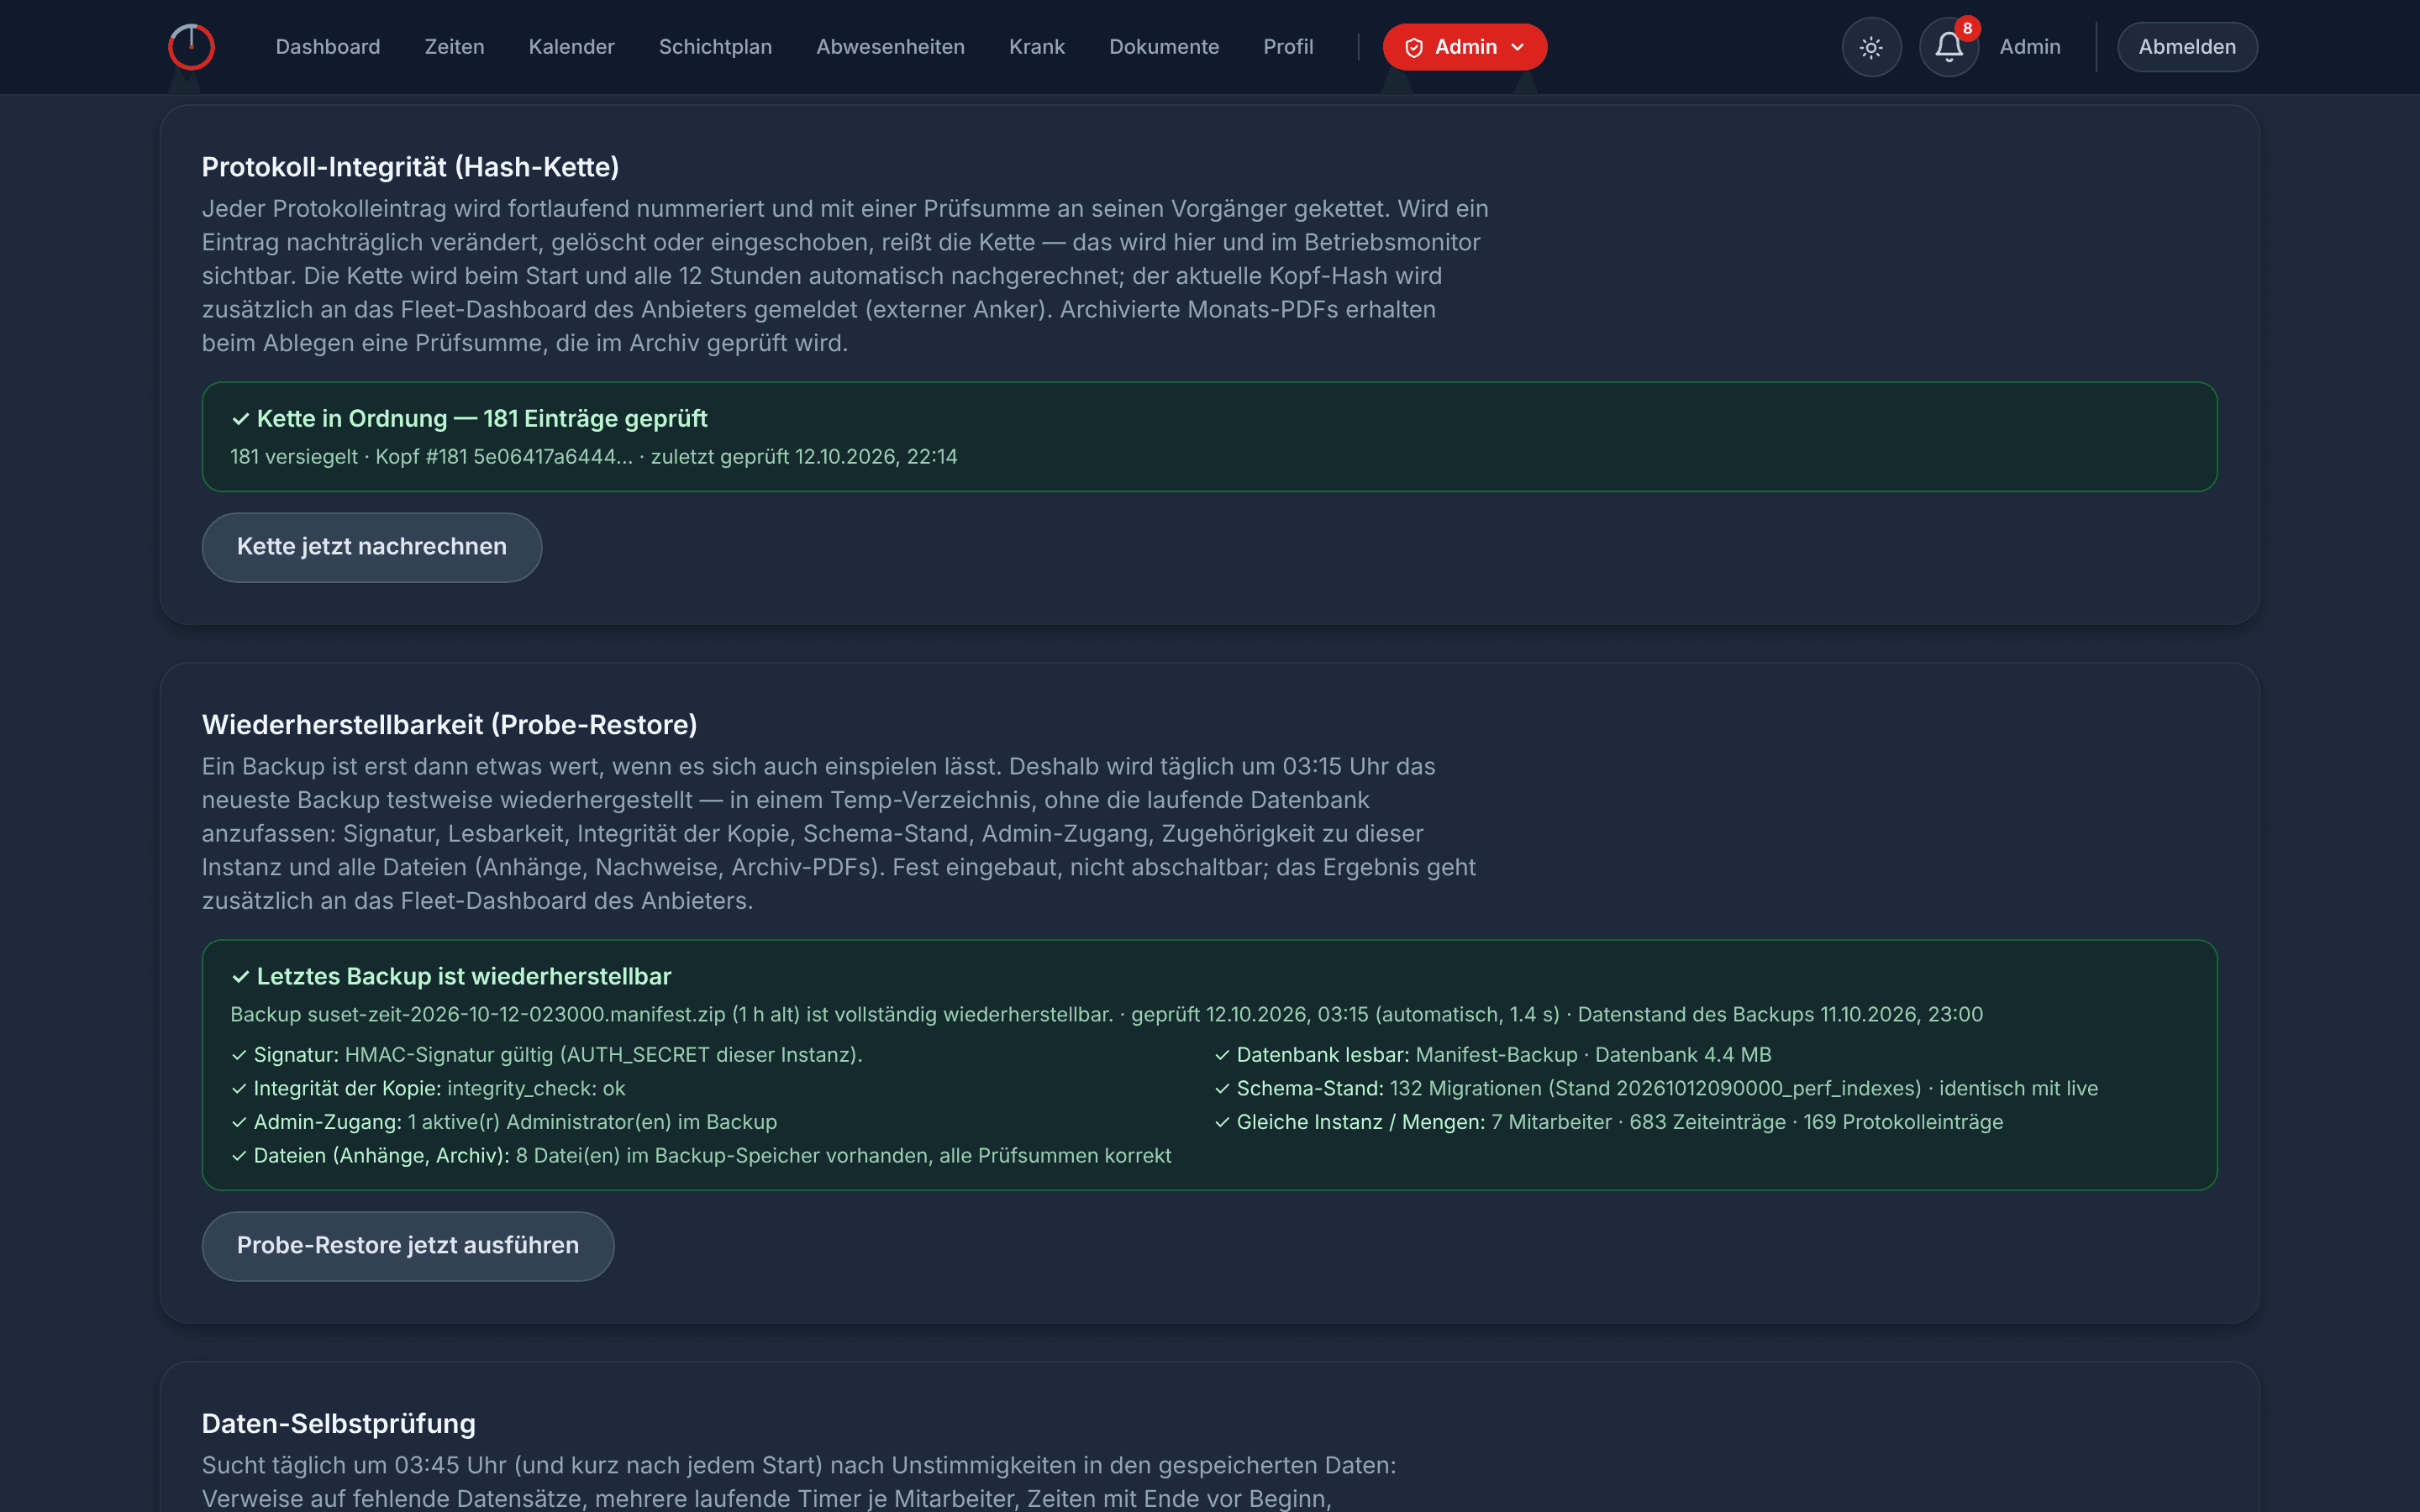Go to the Profil page
The width and height of the screenshot is (2420, 1512).
pyautogui.click(x=1288, y=47)
